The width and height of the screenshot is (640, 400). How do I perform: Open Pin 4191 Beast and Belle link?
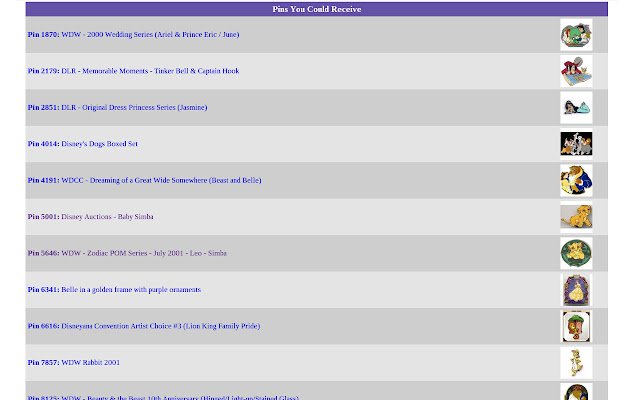coord(144,180)
